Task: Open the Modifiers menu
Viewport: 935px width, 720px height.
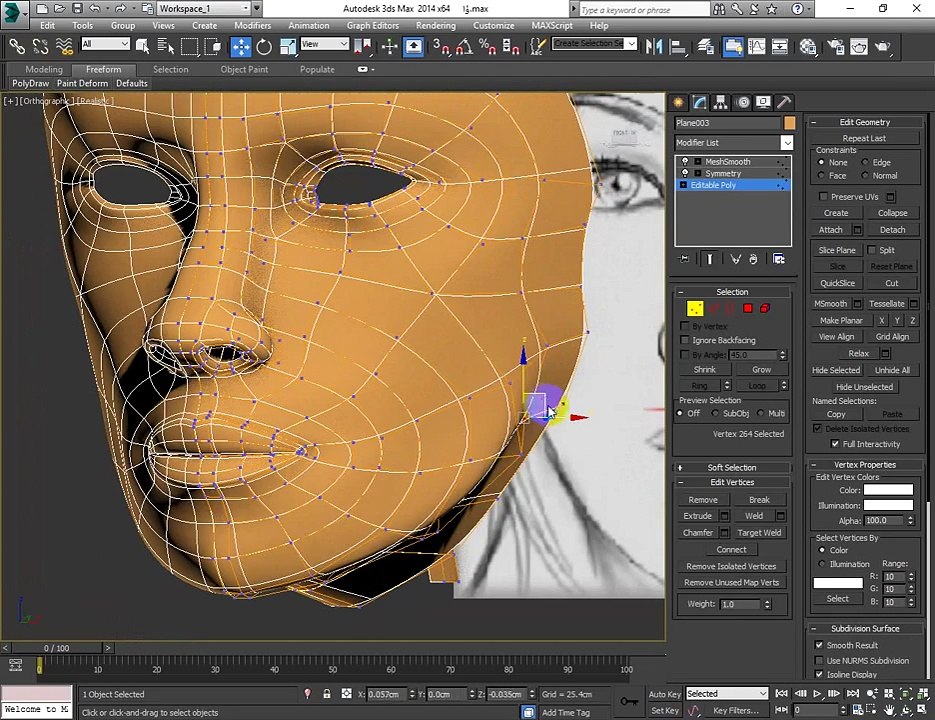Action: click(x=252, y=26)
